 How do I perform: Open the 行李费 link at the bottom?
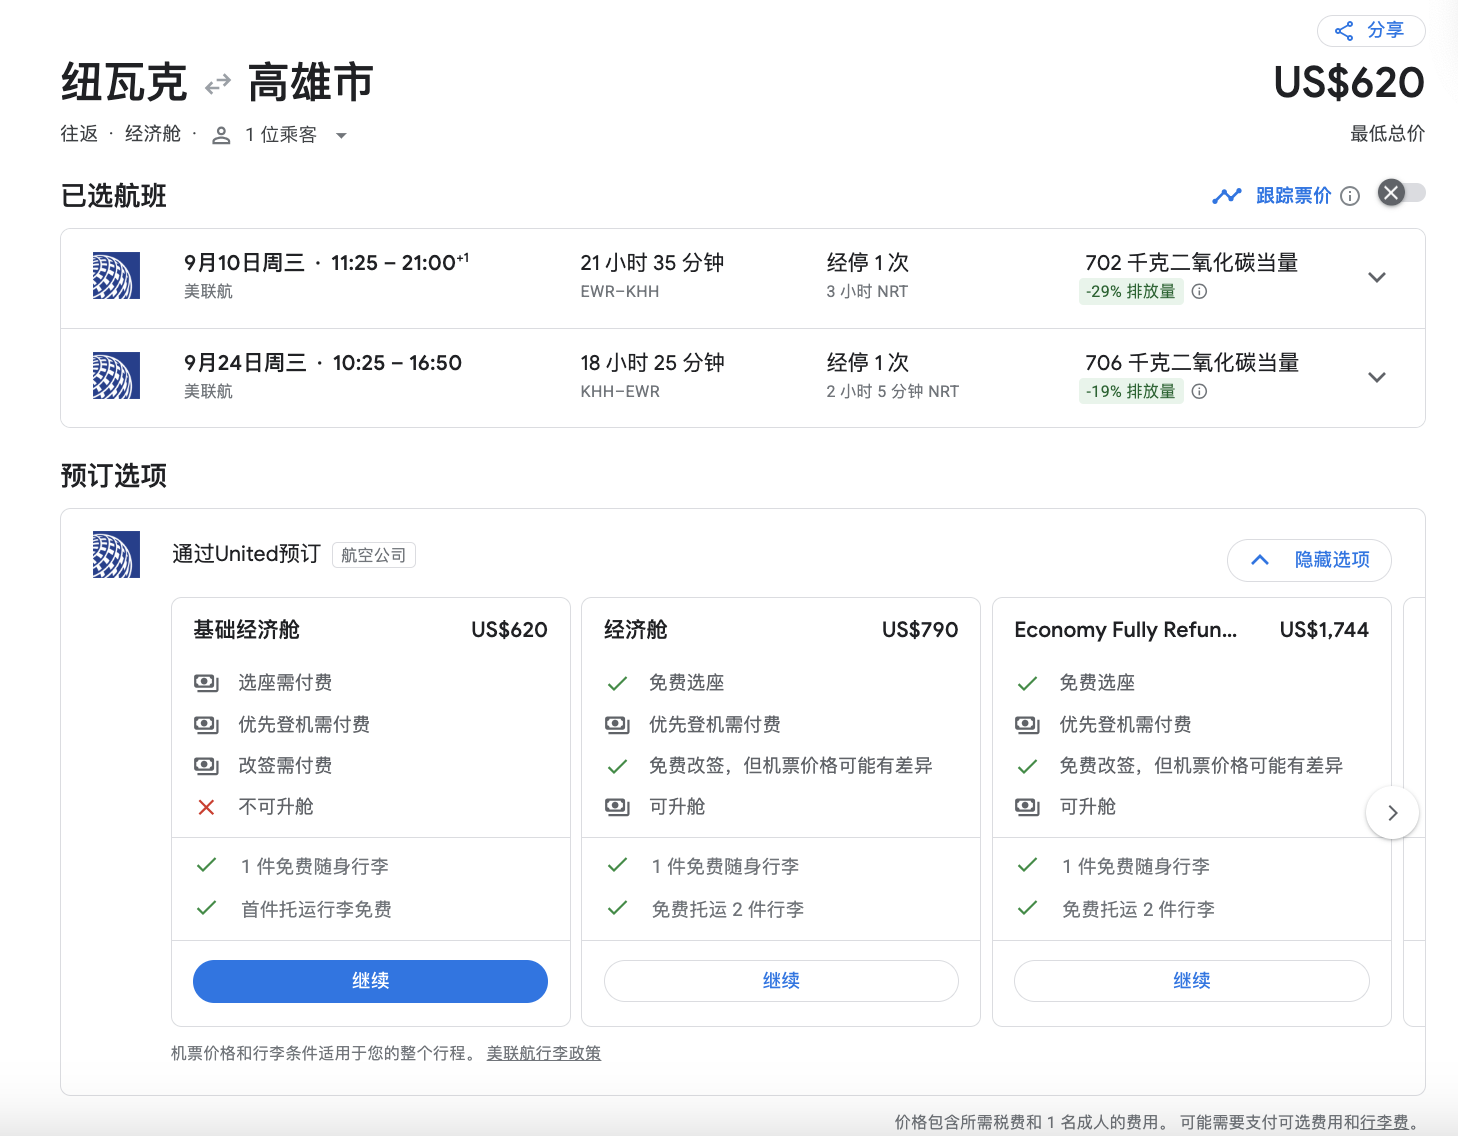coord(1384,1122)
